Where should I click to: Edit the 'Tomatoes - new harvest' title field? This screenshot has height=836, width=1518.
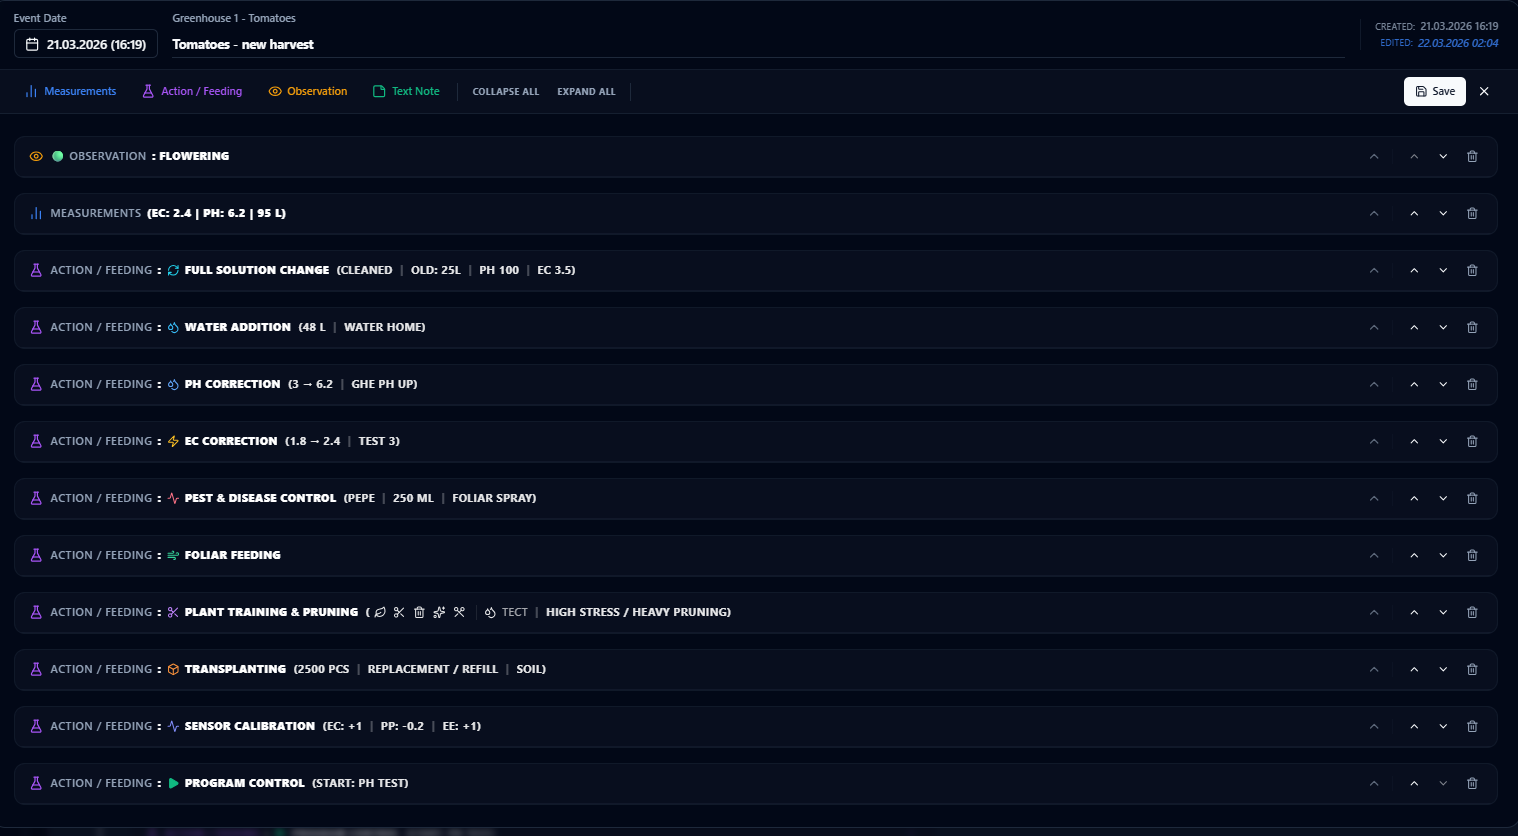[758, 44]
